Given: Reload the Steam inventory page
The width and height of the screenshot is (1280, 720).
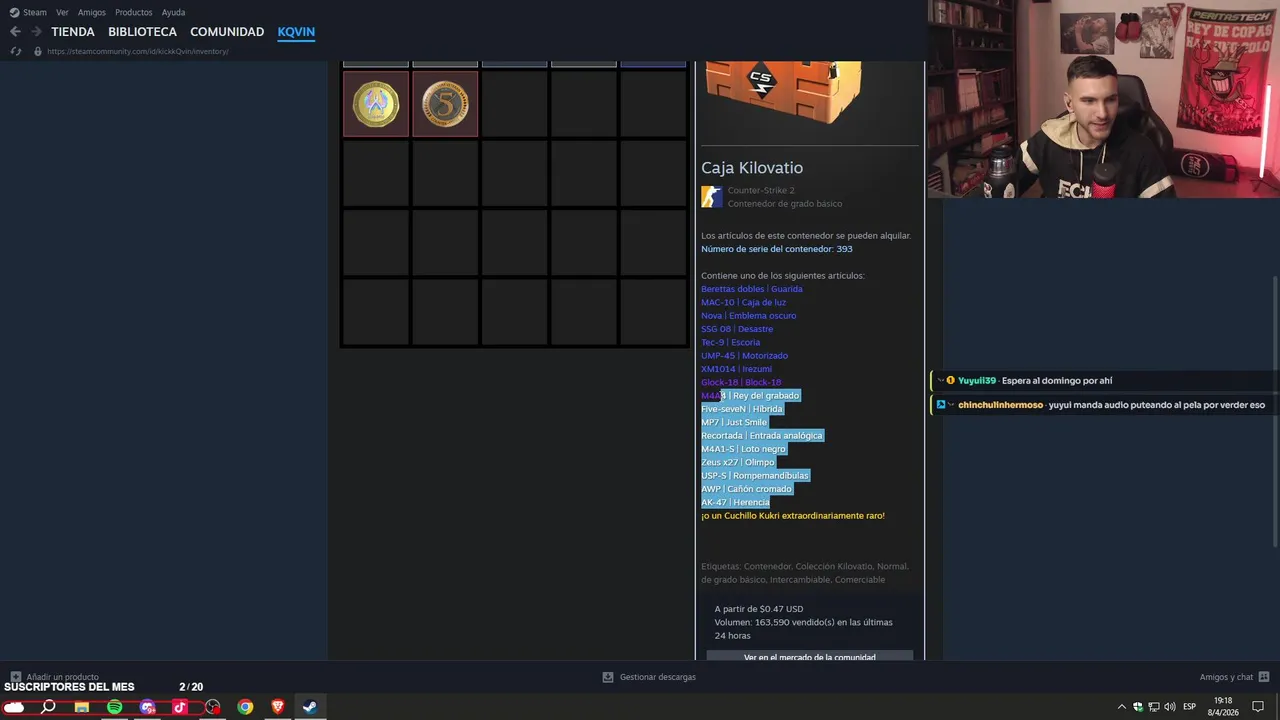Looking at the screenshot, I should pos(15,51).
